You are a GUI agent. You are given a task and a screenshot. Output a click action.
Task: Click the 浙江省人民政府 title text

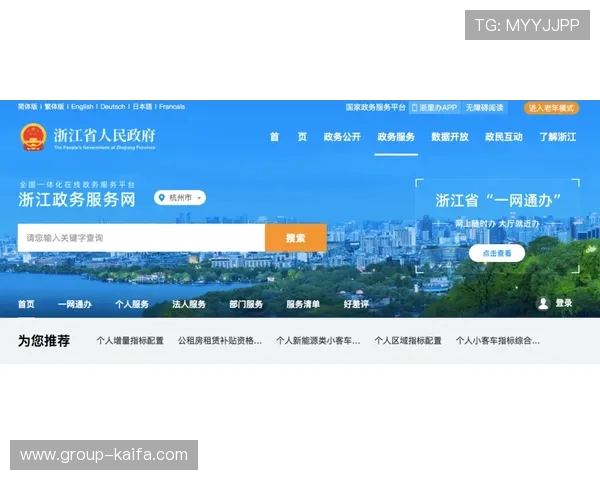(104, 136)
